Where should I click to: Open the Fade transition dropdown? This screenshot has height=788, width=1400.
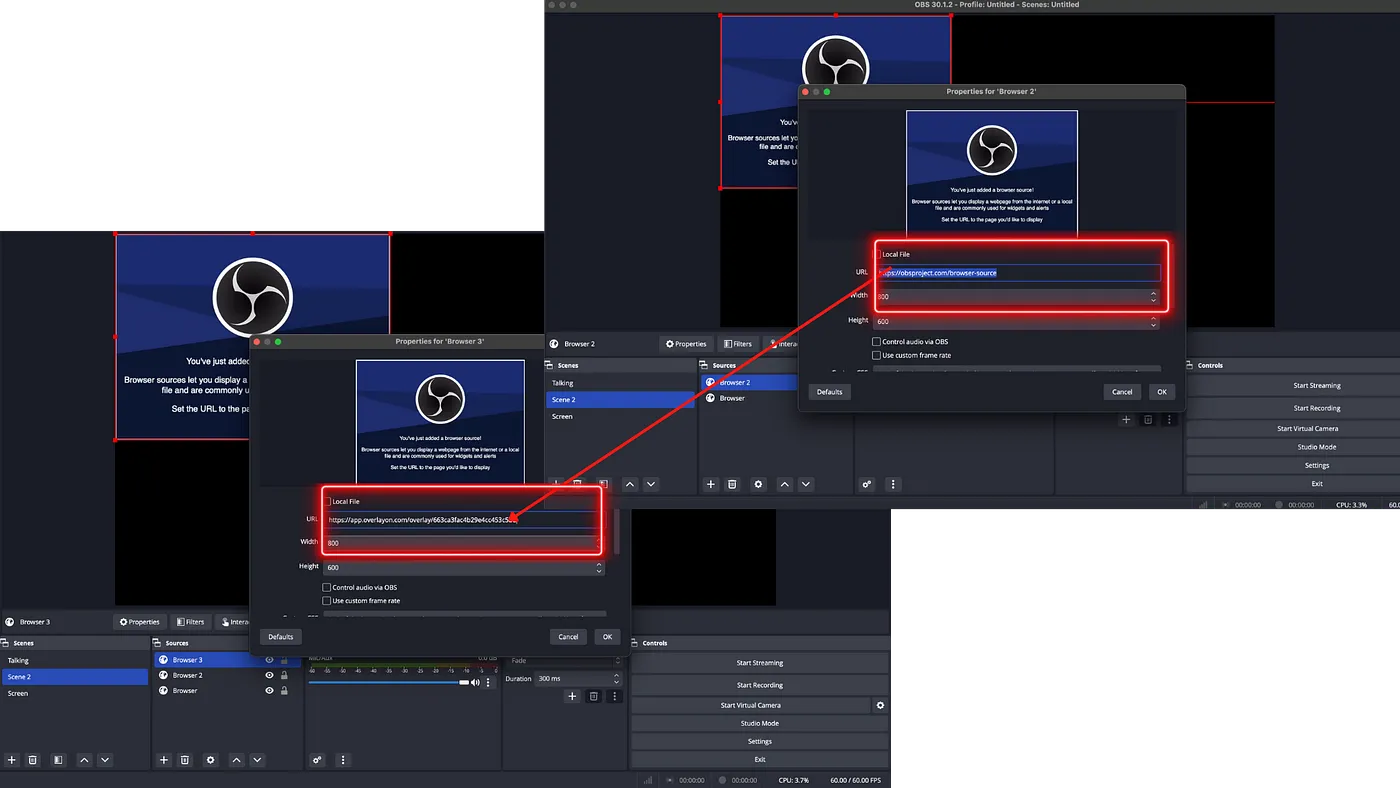coord(565,661)
